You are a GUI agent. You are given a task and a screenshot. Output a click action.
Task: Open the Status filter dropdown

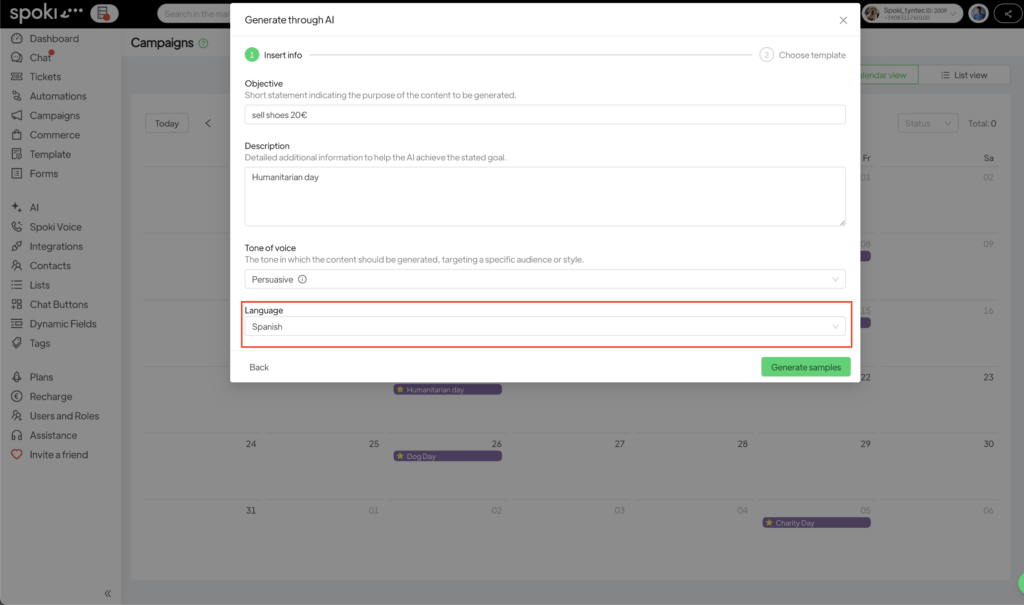(928, 123)
